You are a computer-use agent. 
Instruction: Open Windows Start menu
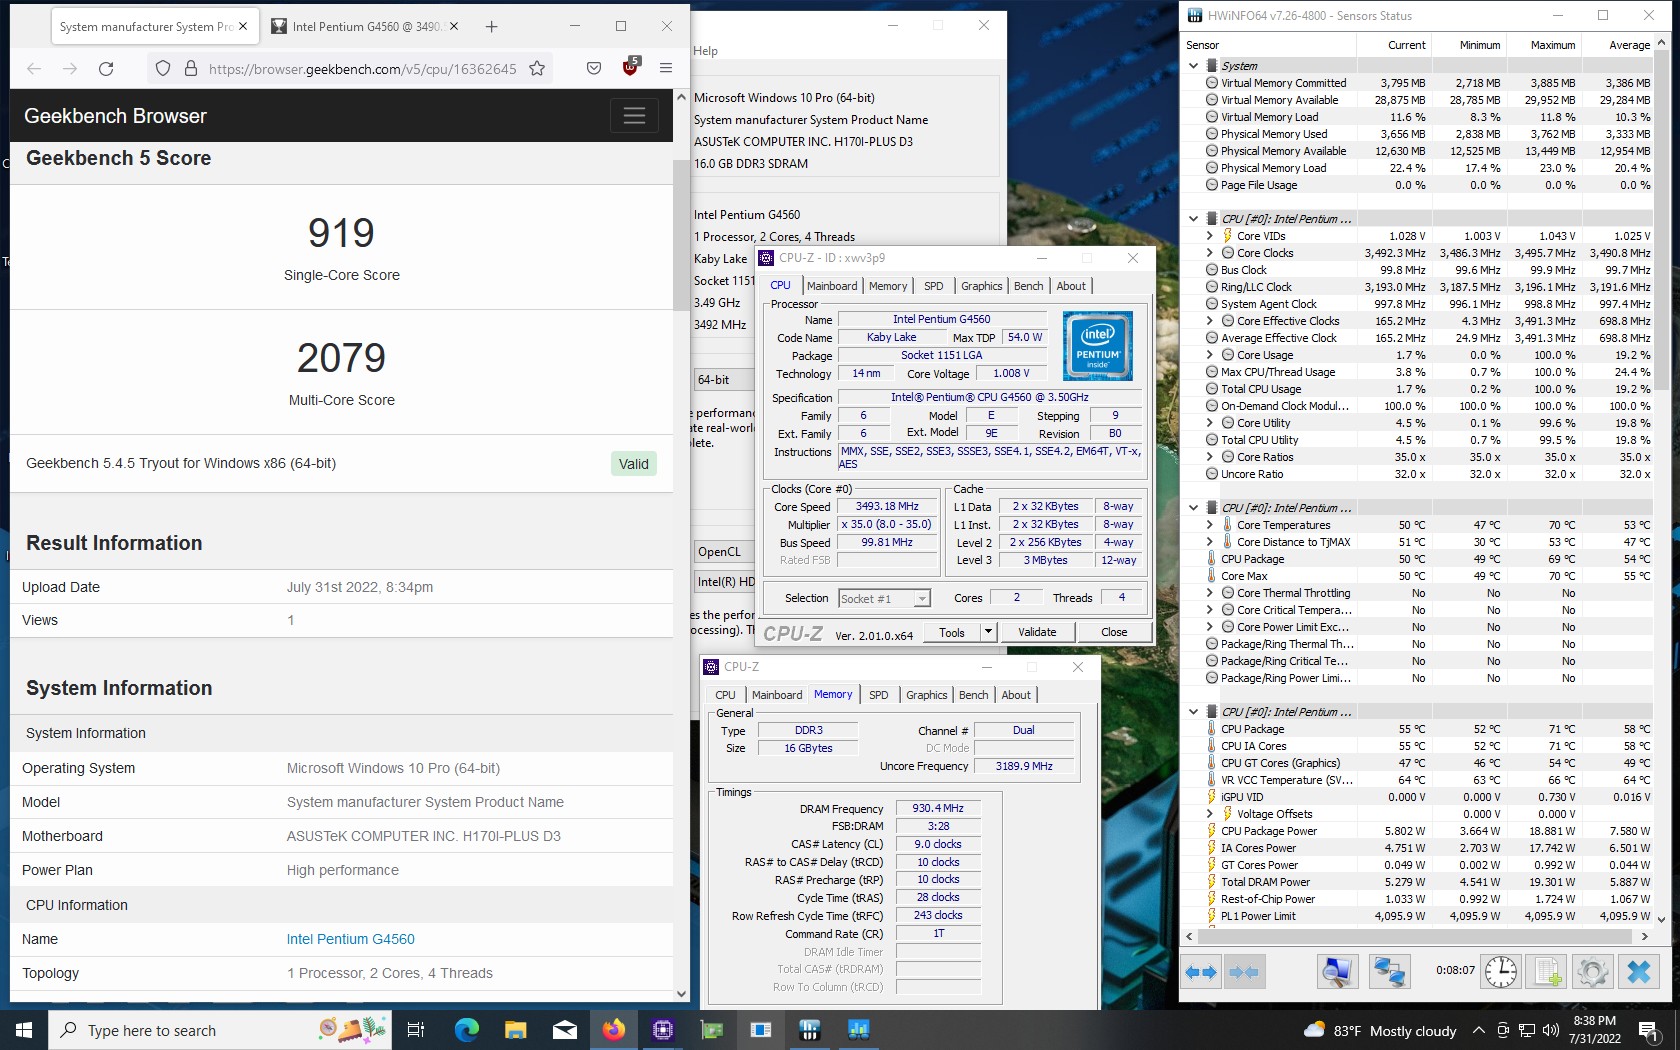pyautogui.click(x=24, y=1030)
